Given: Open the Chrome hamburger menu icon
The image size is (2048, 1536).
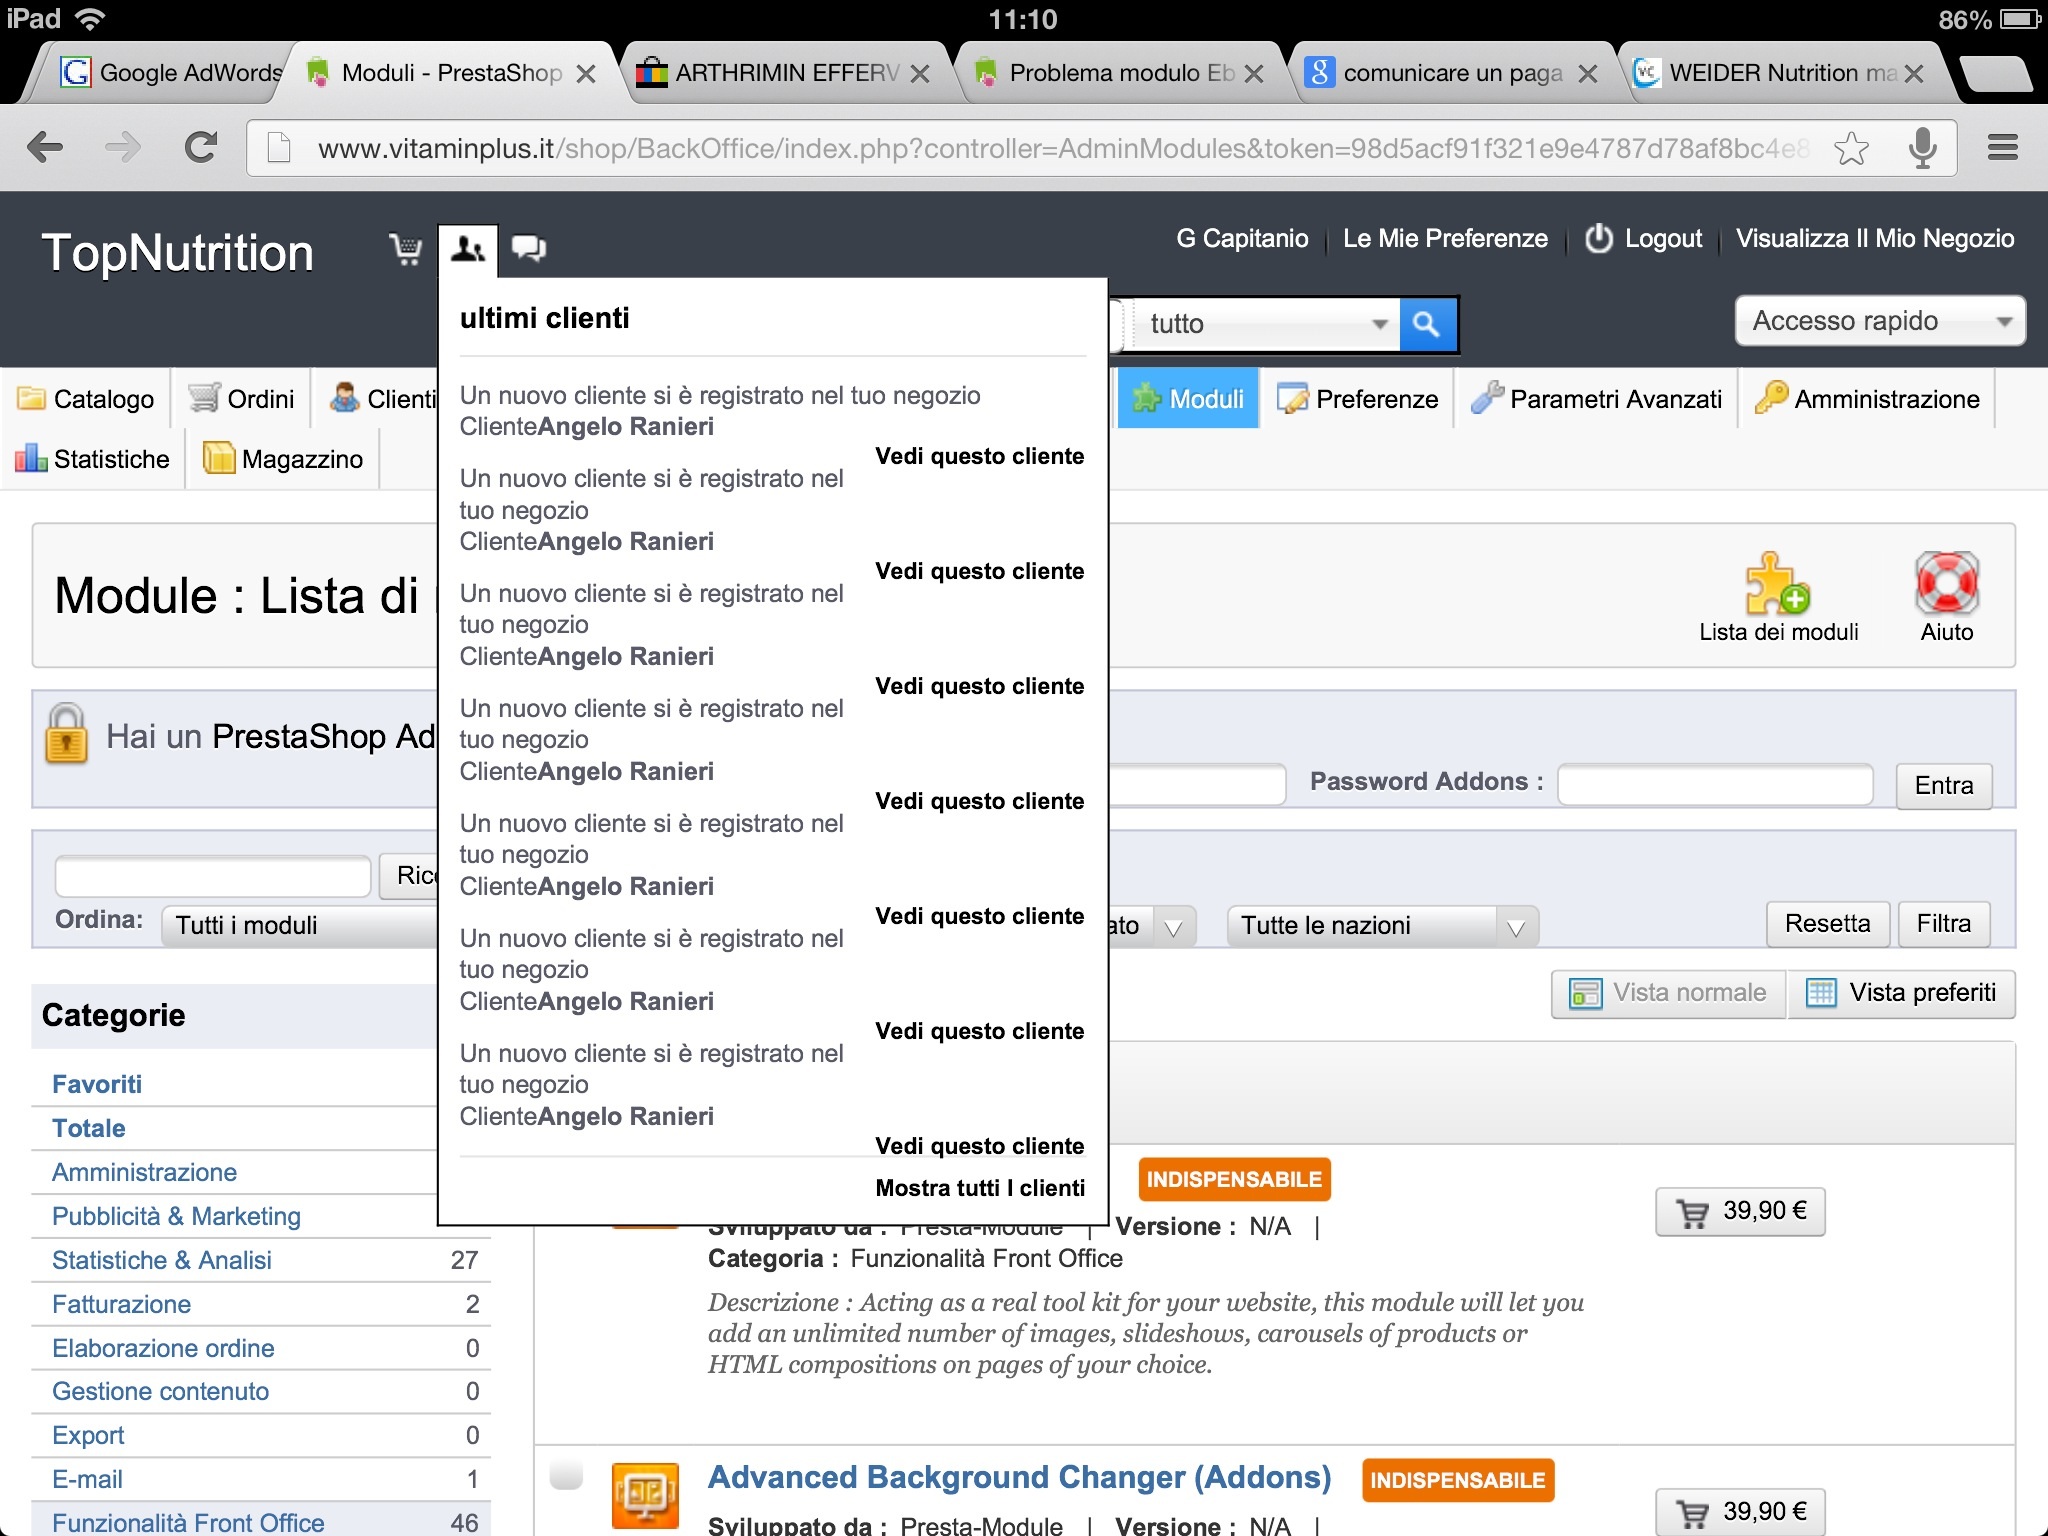Looking at the screenshot, I should click(2002, 149).
